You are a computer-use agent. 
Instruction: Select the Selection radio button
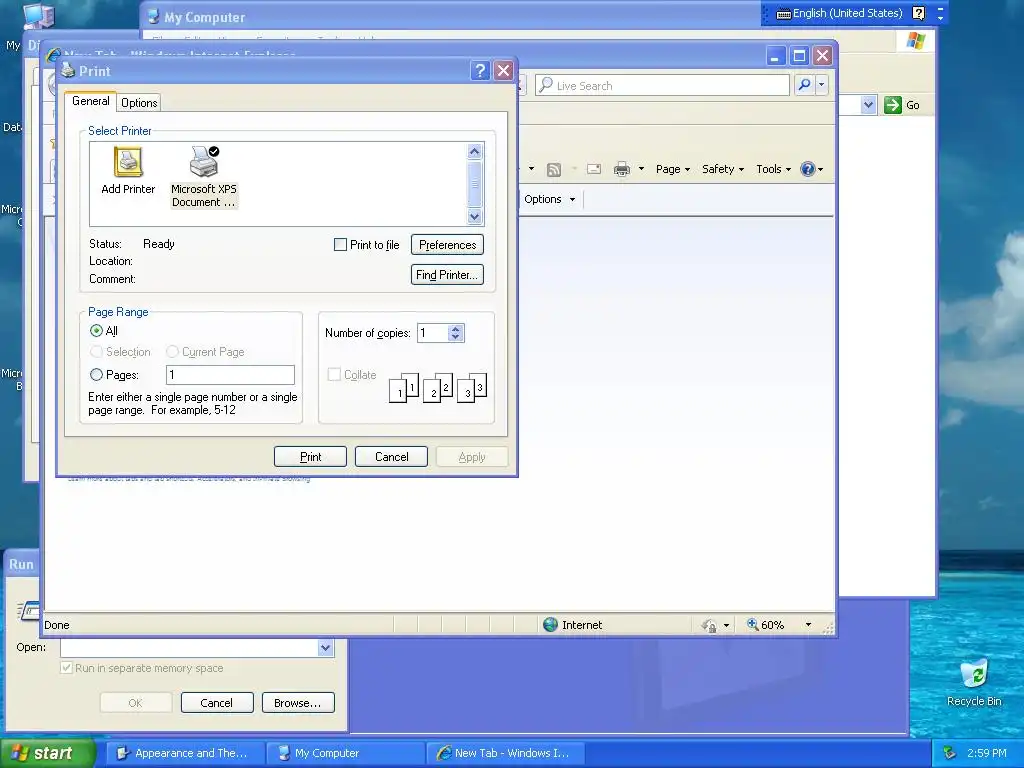click(96, 352)
